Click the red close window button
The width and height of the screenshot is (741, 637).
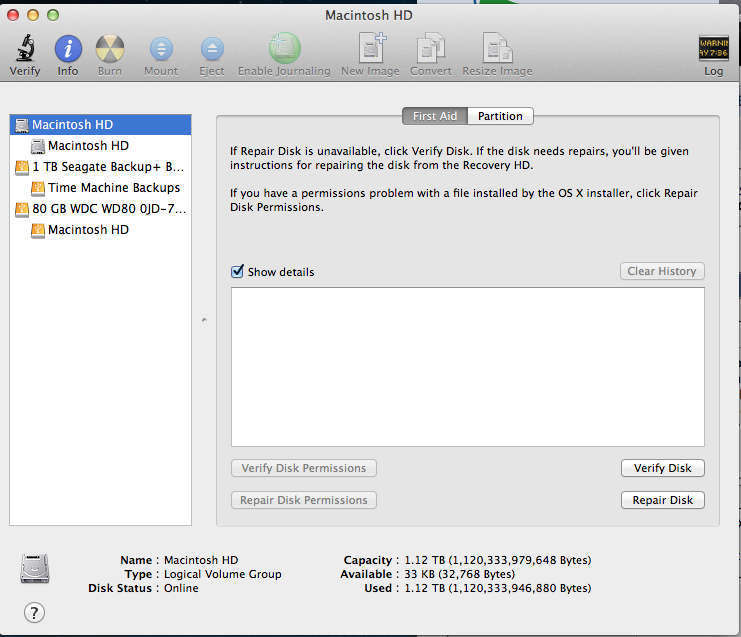point(13,15)
